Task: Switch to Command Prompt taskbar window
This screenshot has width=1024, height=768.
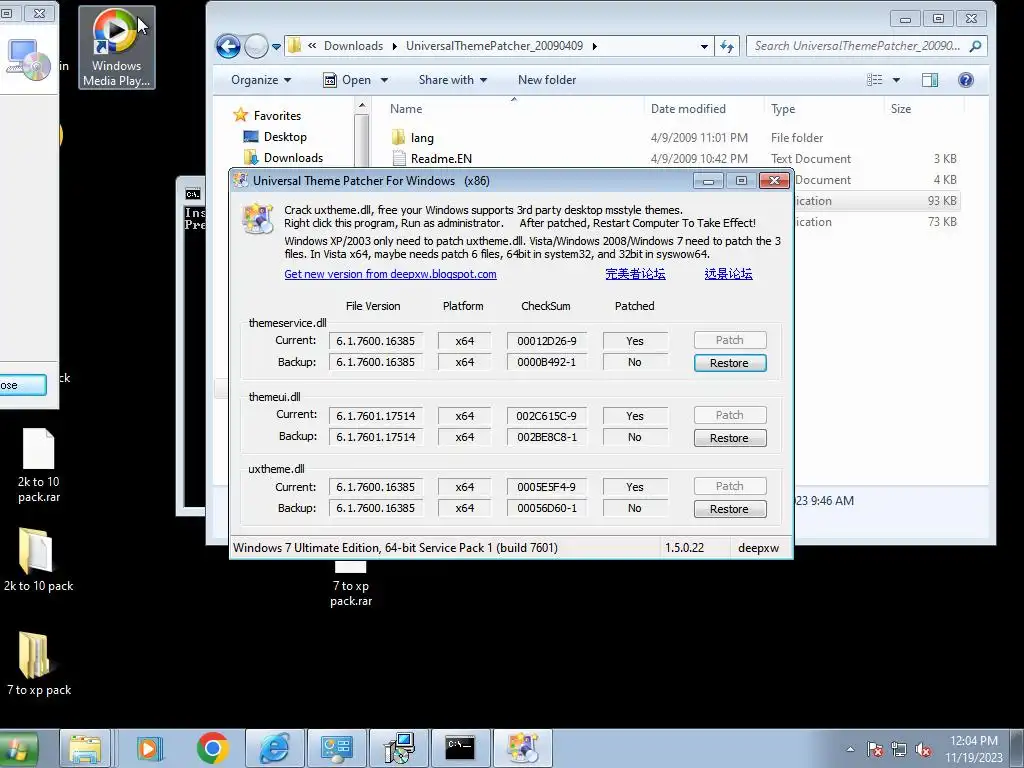Action: click(460, 749)
